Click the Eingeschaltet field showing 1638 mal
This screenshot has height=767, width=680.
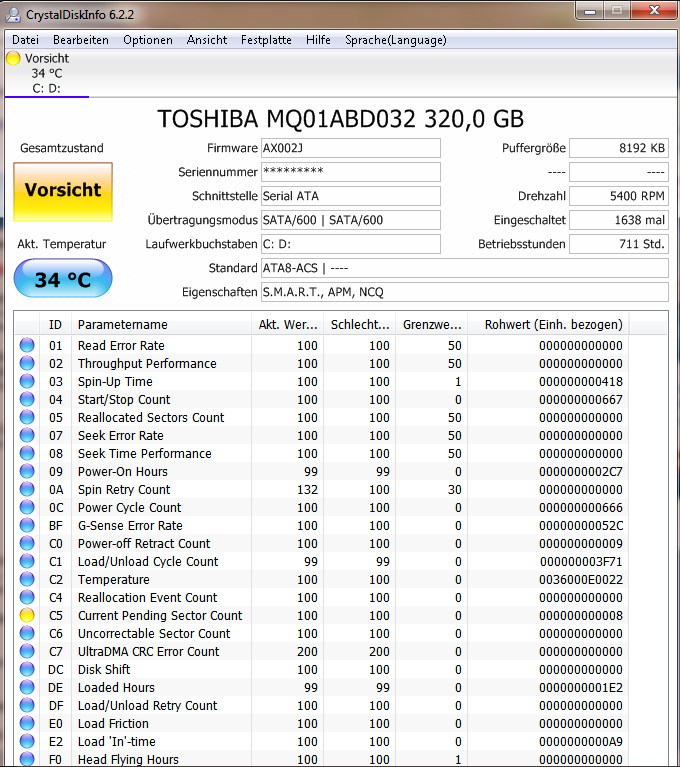click(x=619, y=220)
